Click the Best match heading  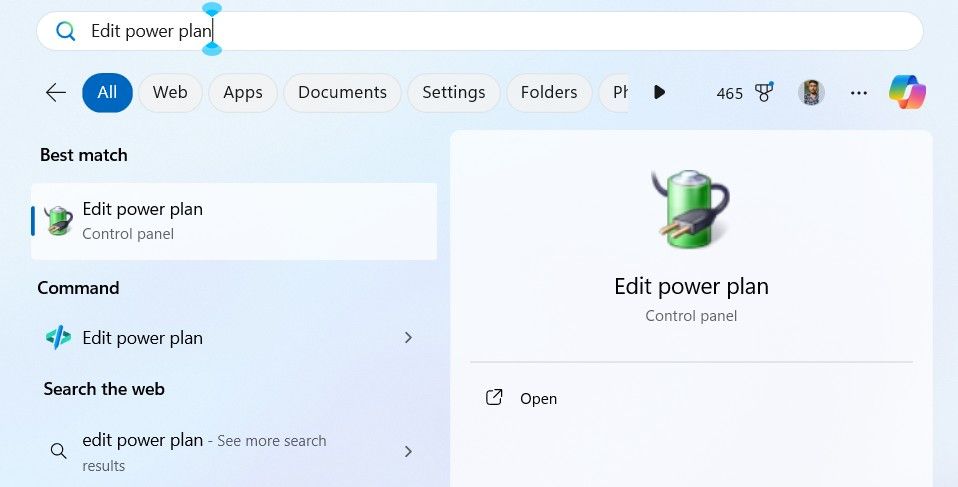point(84,155)
